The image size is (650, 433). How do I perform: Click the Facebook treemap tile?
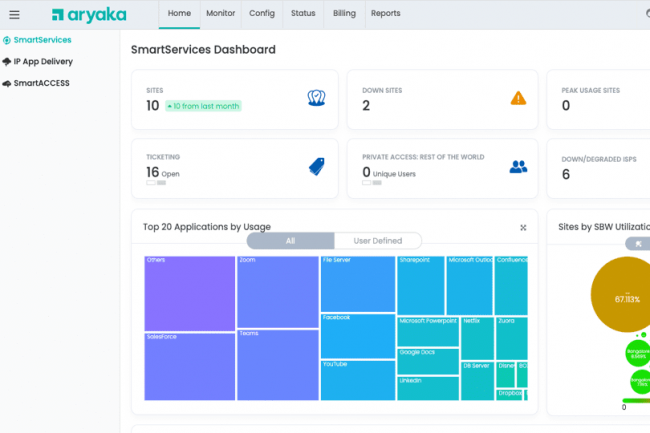(358, 336)
